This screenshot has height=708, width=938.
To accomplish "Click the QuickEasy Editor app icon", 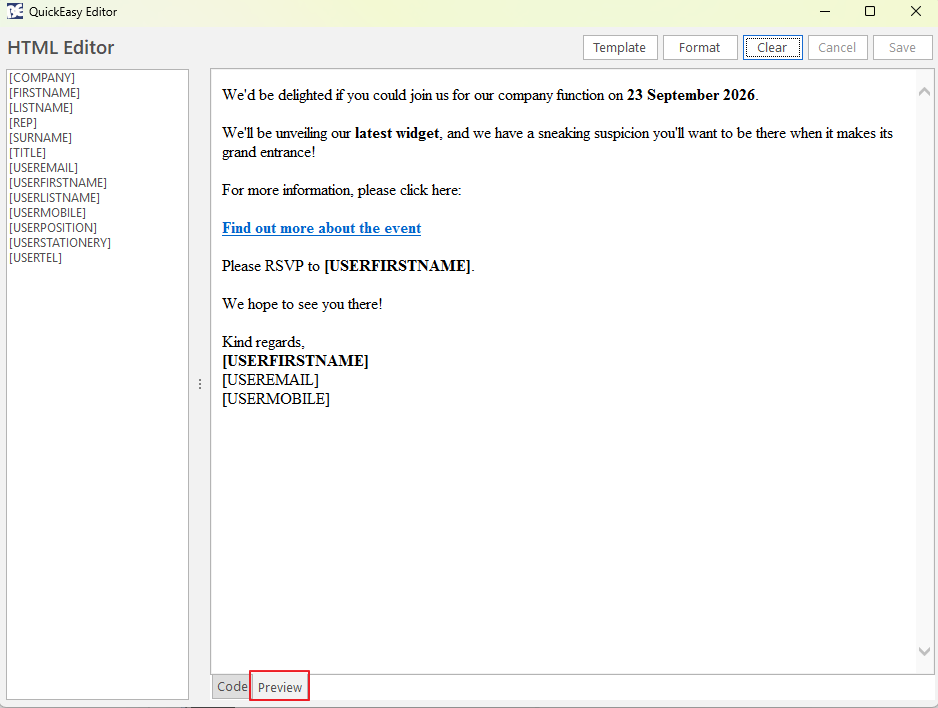I will click(x=15, y=11).
